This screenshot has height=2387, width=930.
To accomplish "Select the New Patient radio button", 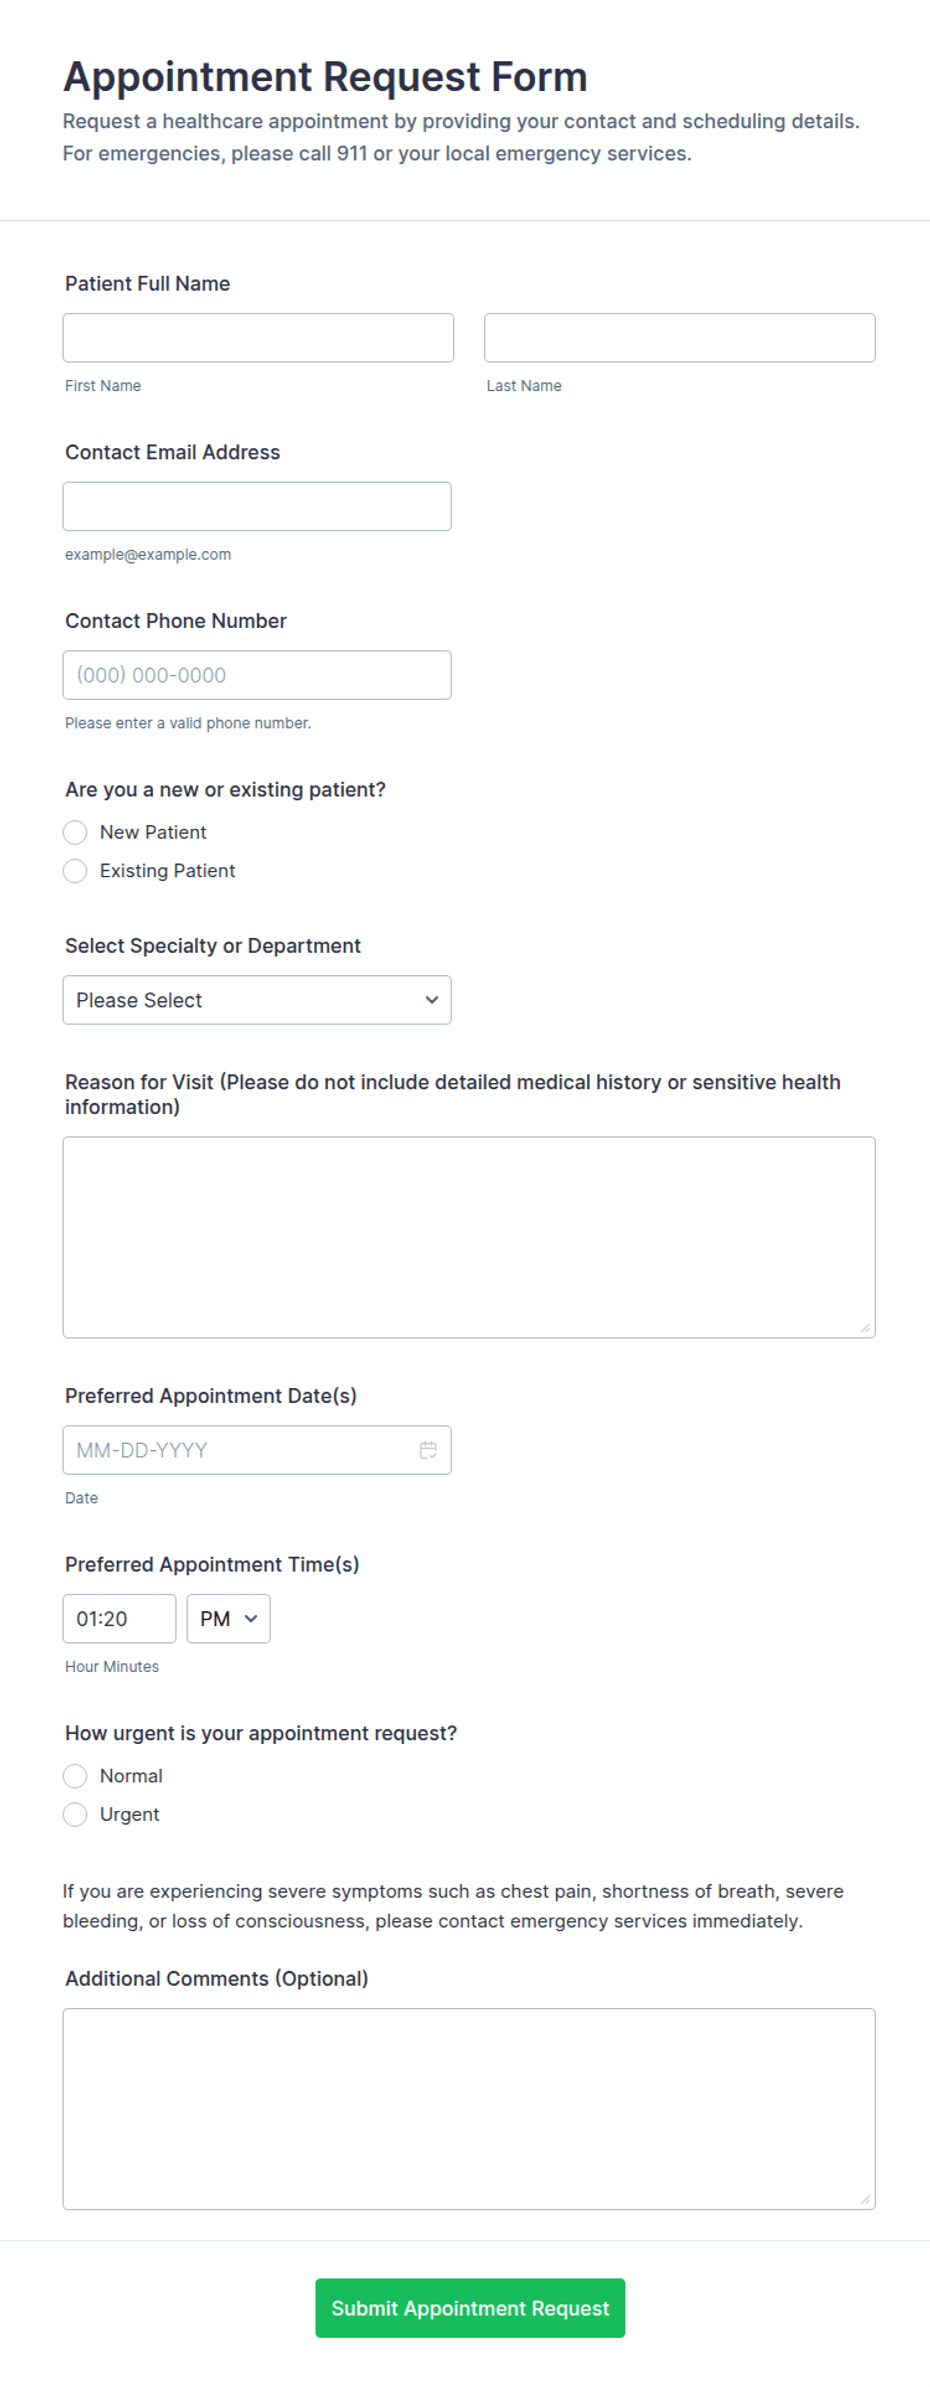I will pos(75,832).
